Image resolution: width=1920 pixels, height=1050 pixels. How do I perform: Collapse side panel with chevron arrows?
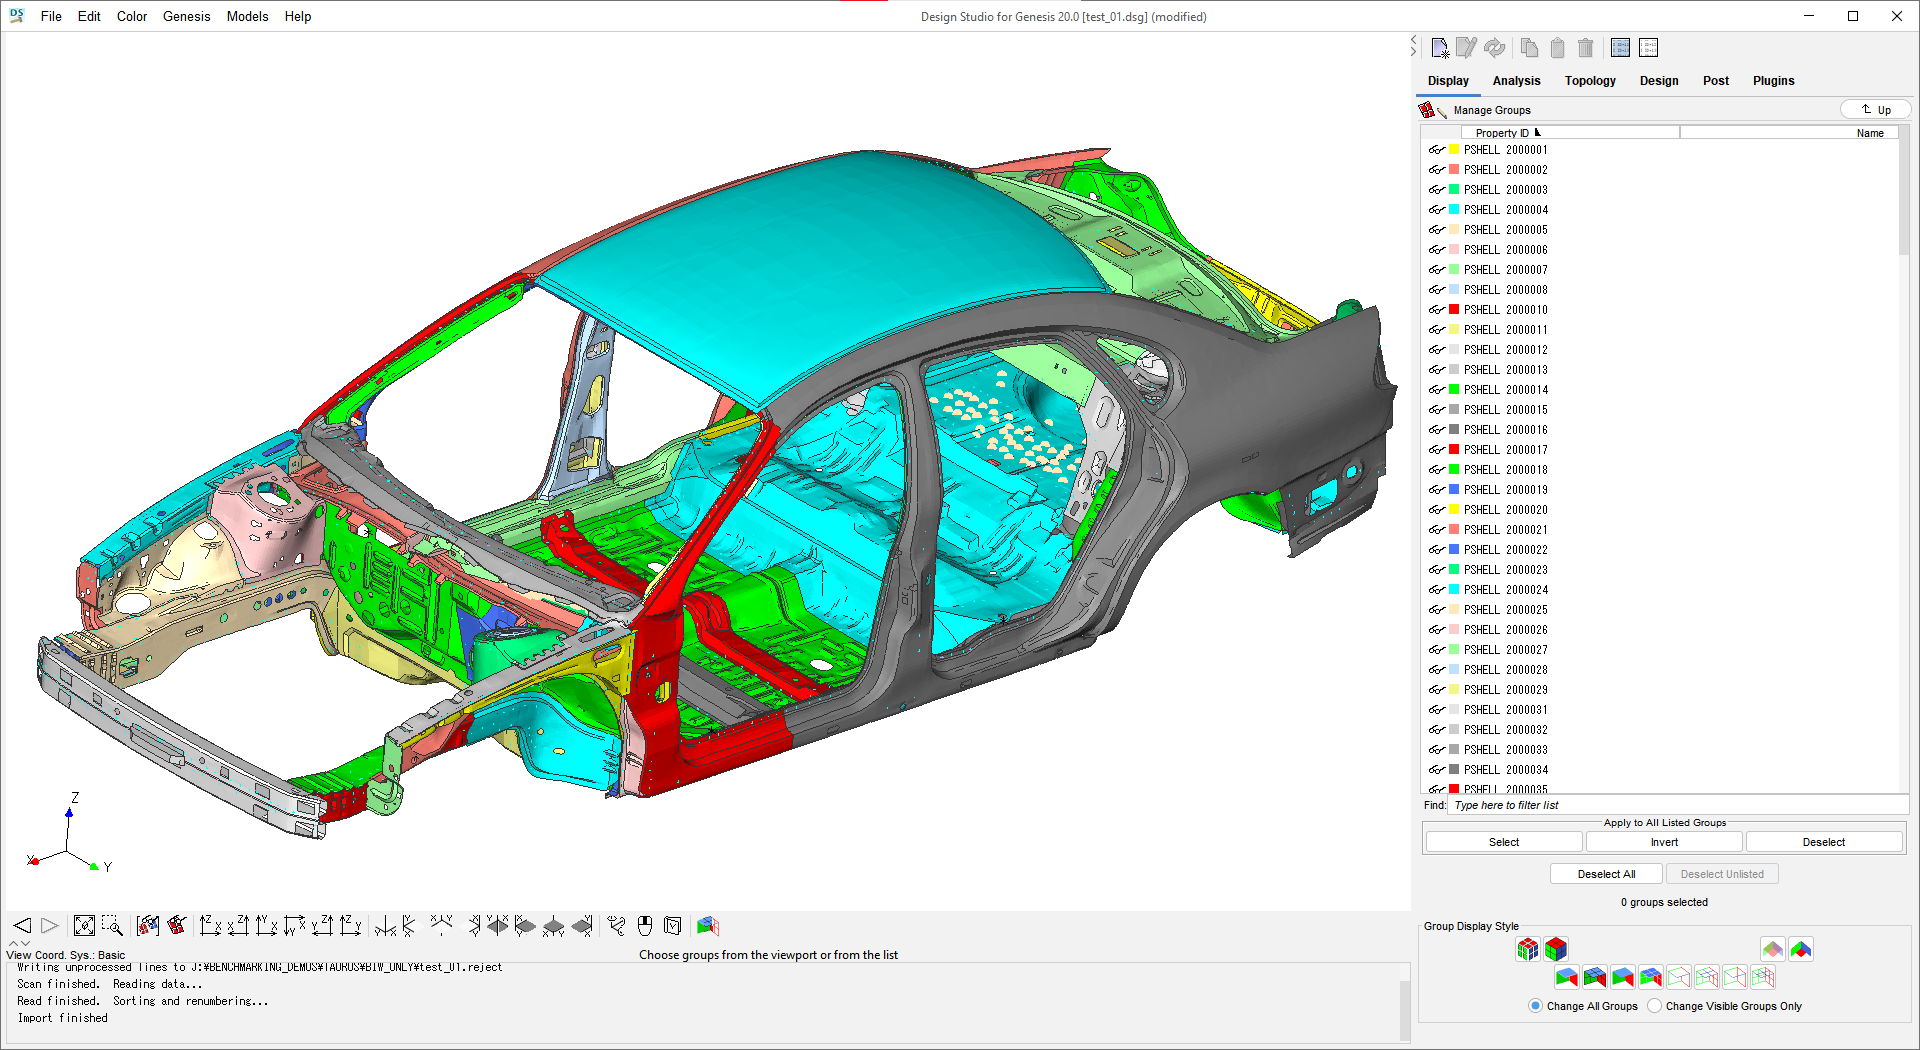(1414, 46)
